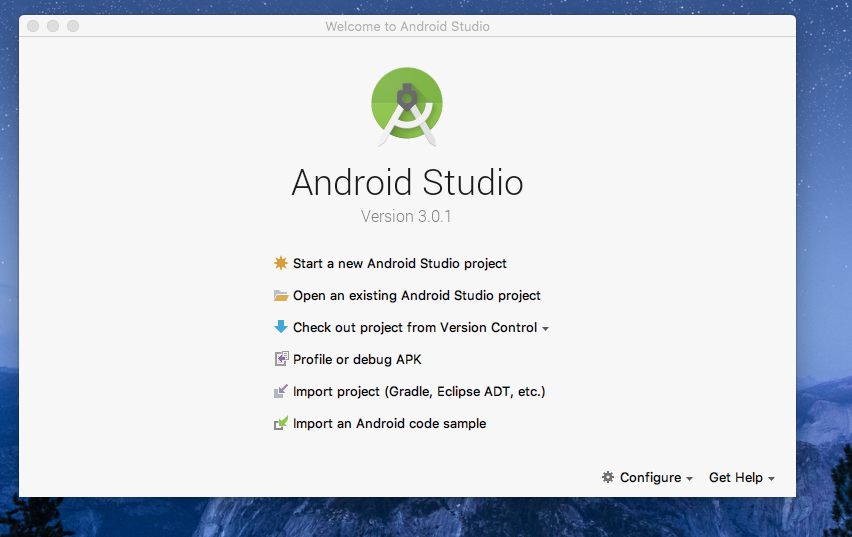Click the Profile or debug APK icon
Image resolution: width=852 pixels, height=537 pixels.
click(281, 359)
